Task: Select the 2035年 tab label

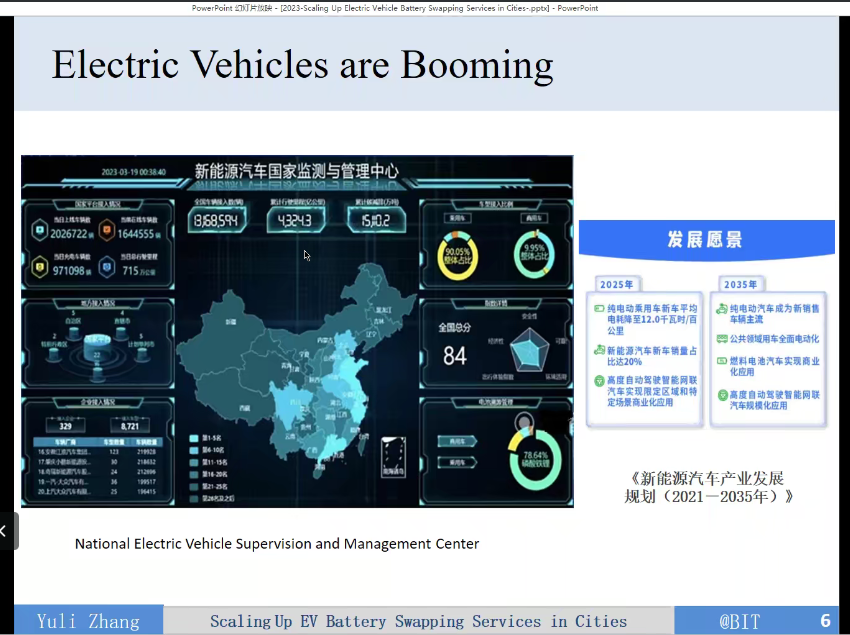Action: point(738,284)
